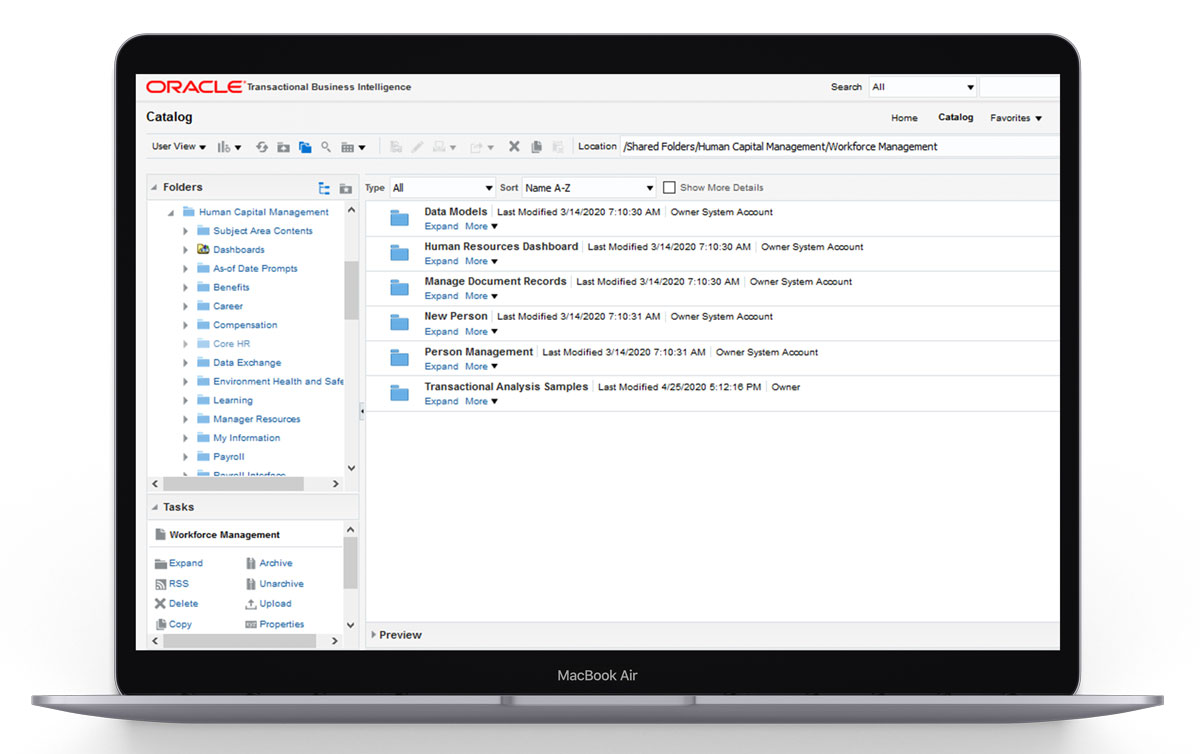This screenshot has width=1200, height=754.
Task: Open the More menu for Data Models
Action: coord(481,227)
